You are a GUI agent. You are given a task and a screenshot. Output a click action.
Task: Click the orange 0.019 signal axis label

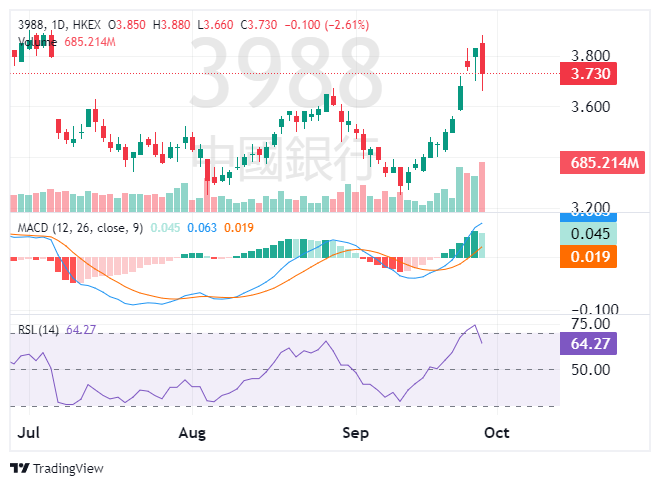[x=587, y=256]
